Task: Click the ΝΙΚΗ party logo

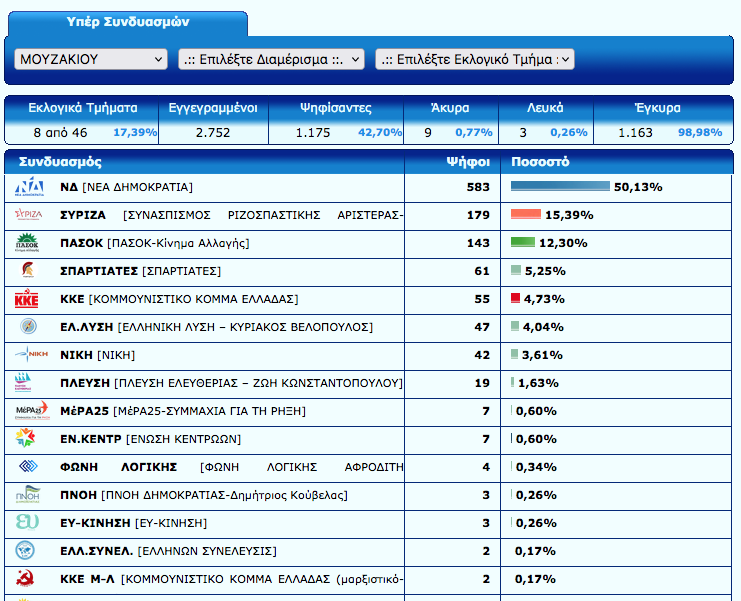Action: click(x=27, y=355)
